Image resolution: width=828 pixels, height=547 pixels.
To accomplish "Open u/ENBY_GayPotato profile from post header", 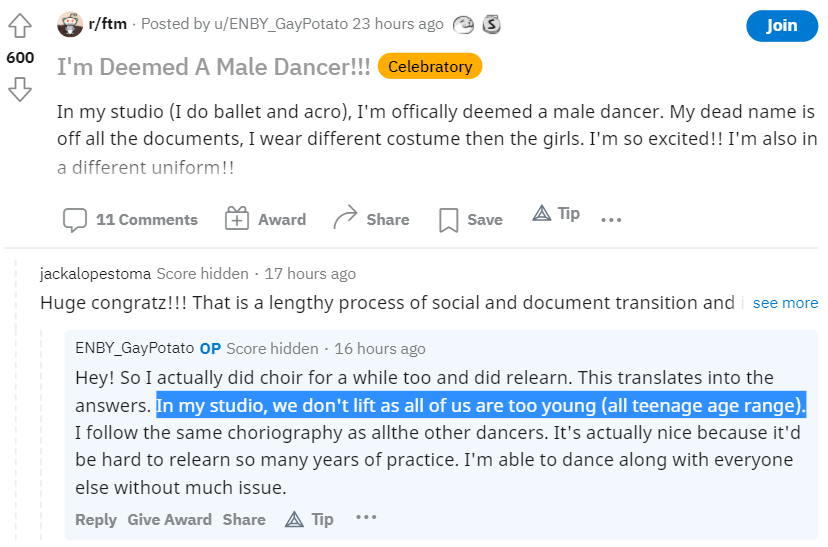I will [281, 24].
